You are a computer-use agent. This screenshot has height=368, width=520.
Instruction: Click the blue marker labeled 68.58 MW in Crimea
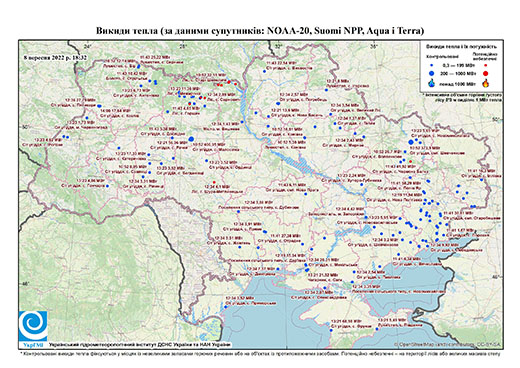coord(331,330)
